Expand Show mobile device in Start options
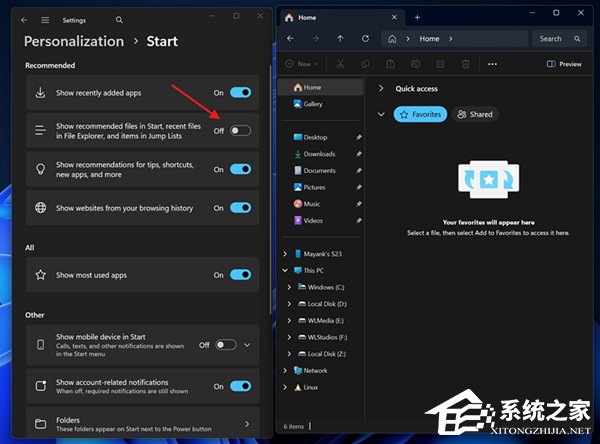The width and height of the screenshot is (600, 444). click(247, 345)
